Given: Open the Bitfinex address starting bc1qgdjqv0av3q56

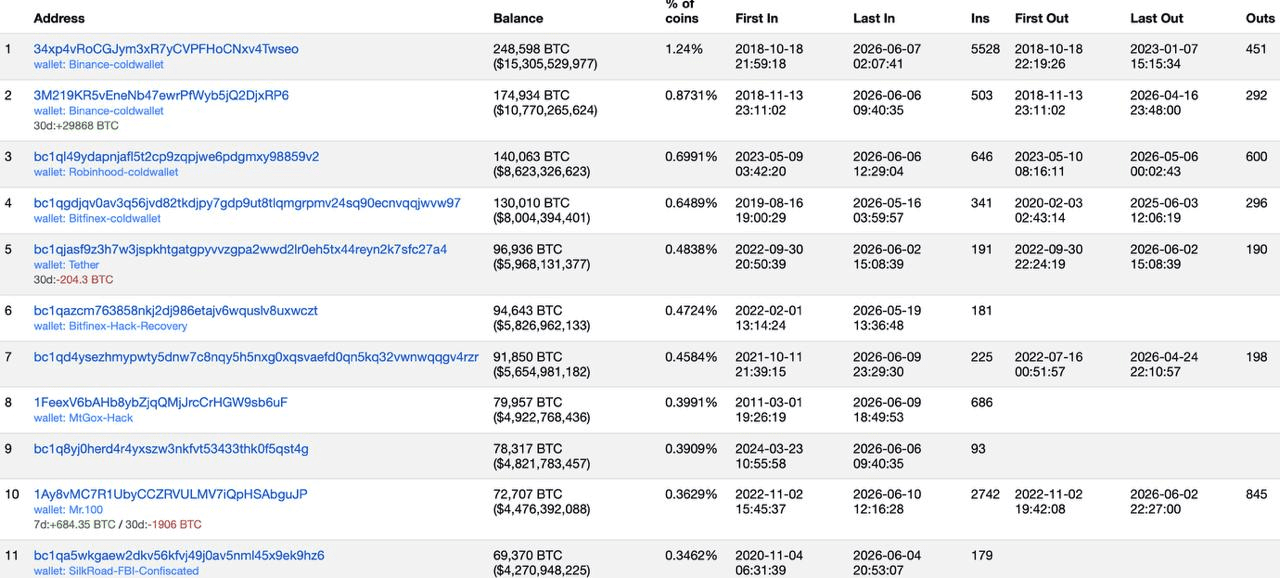Looking at the screenshot, I should click(247, 203).
